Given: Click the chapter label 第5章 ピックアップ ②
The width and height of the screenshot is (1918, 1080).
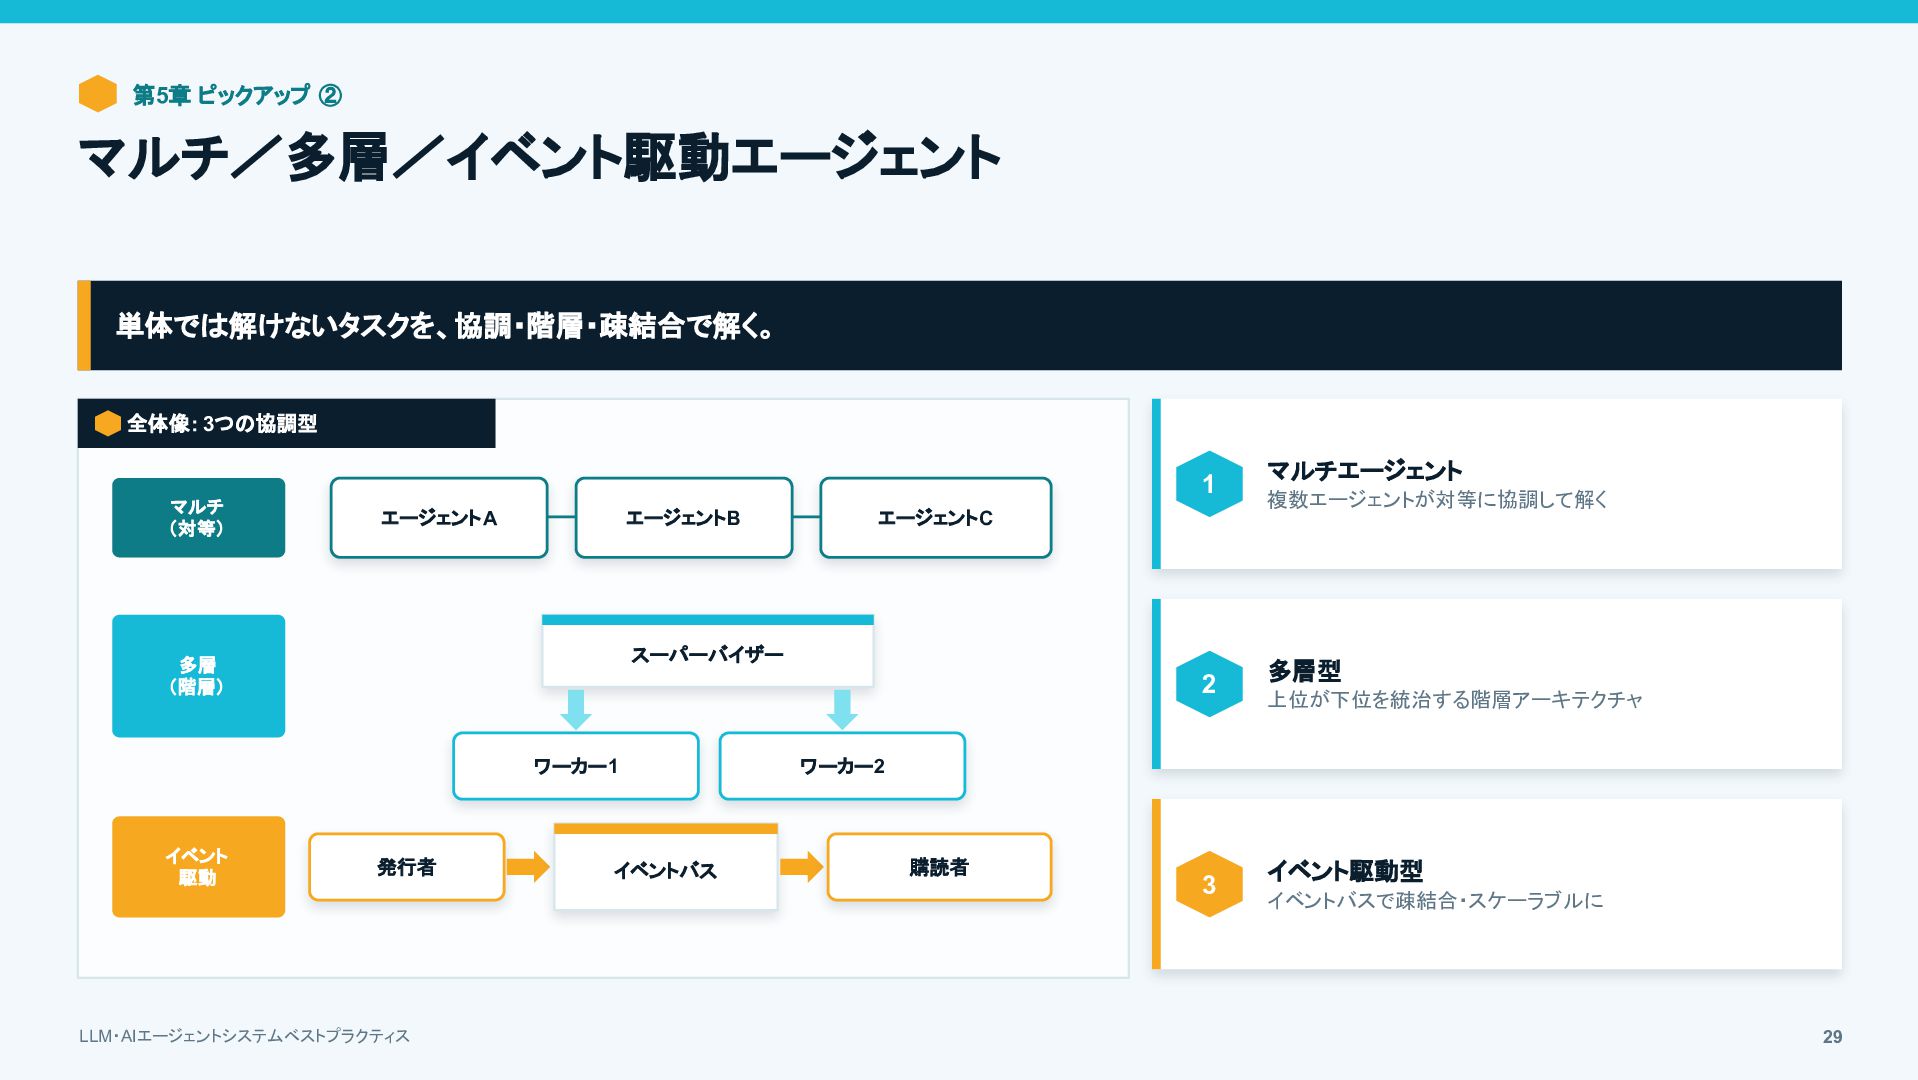Looking at the screenshot, I should [x=237, y=95].
